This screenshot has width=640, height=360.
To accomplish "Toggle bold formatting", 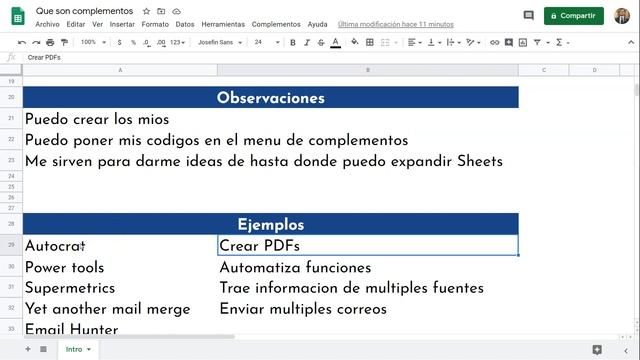I will coord(293,42).
